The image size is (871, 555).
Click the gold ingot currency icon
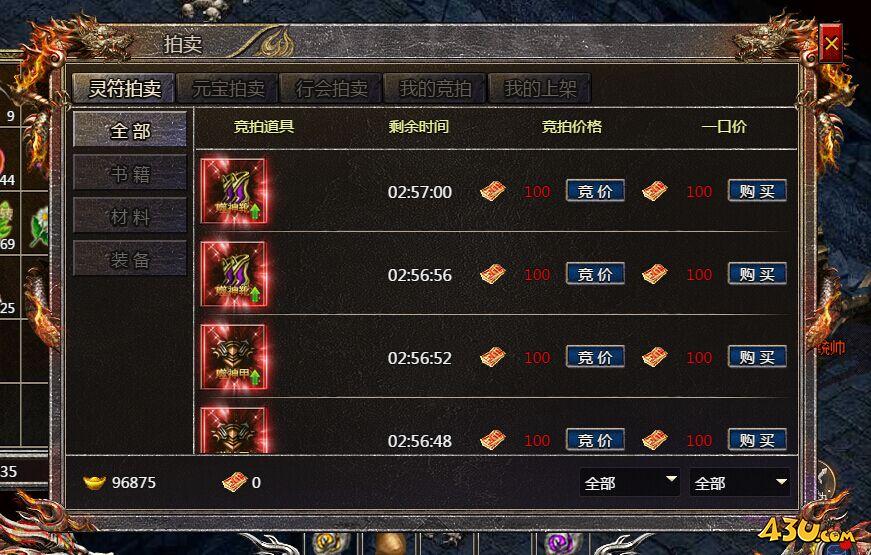pos(94,482)
